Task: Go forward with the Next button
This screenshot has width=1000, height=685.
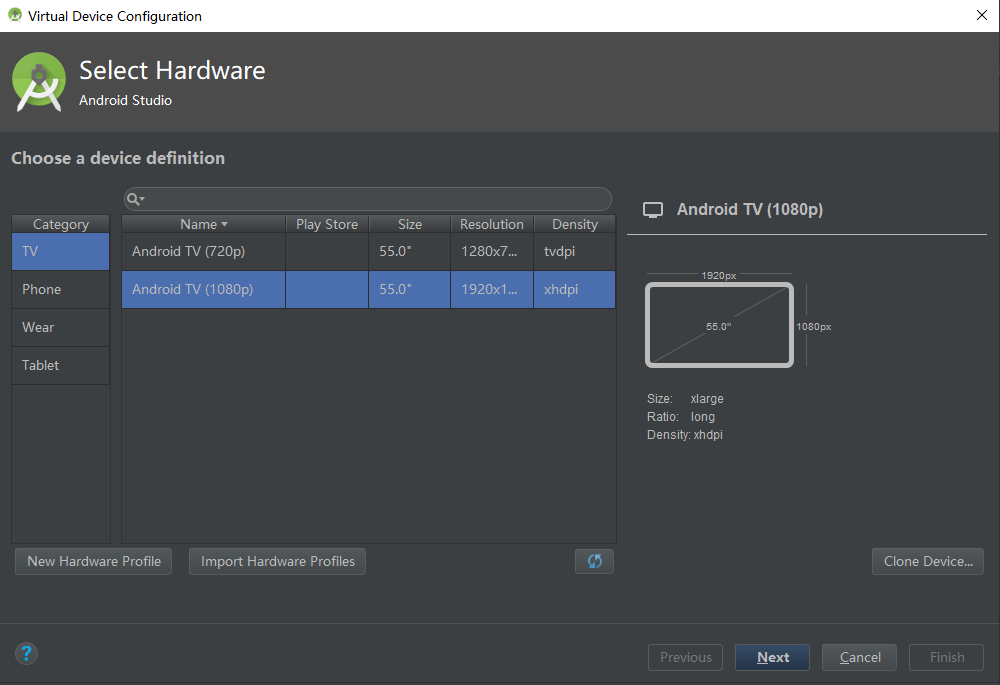Action: (x=772, y=658)
